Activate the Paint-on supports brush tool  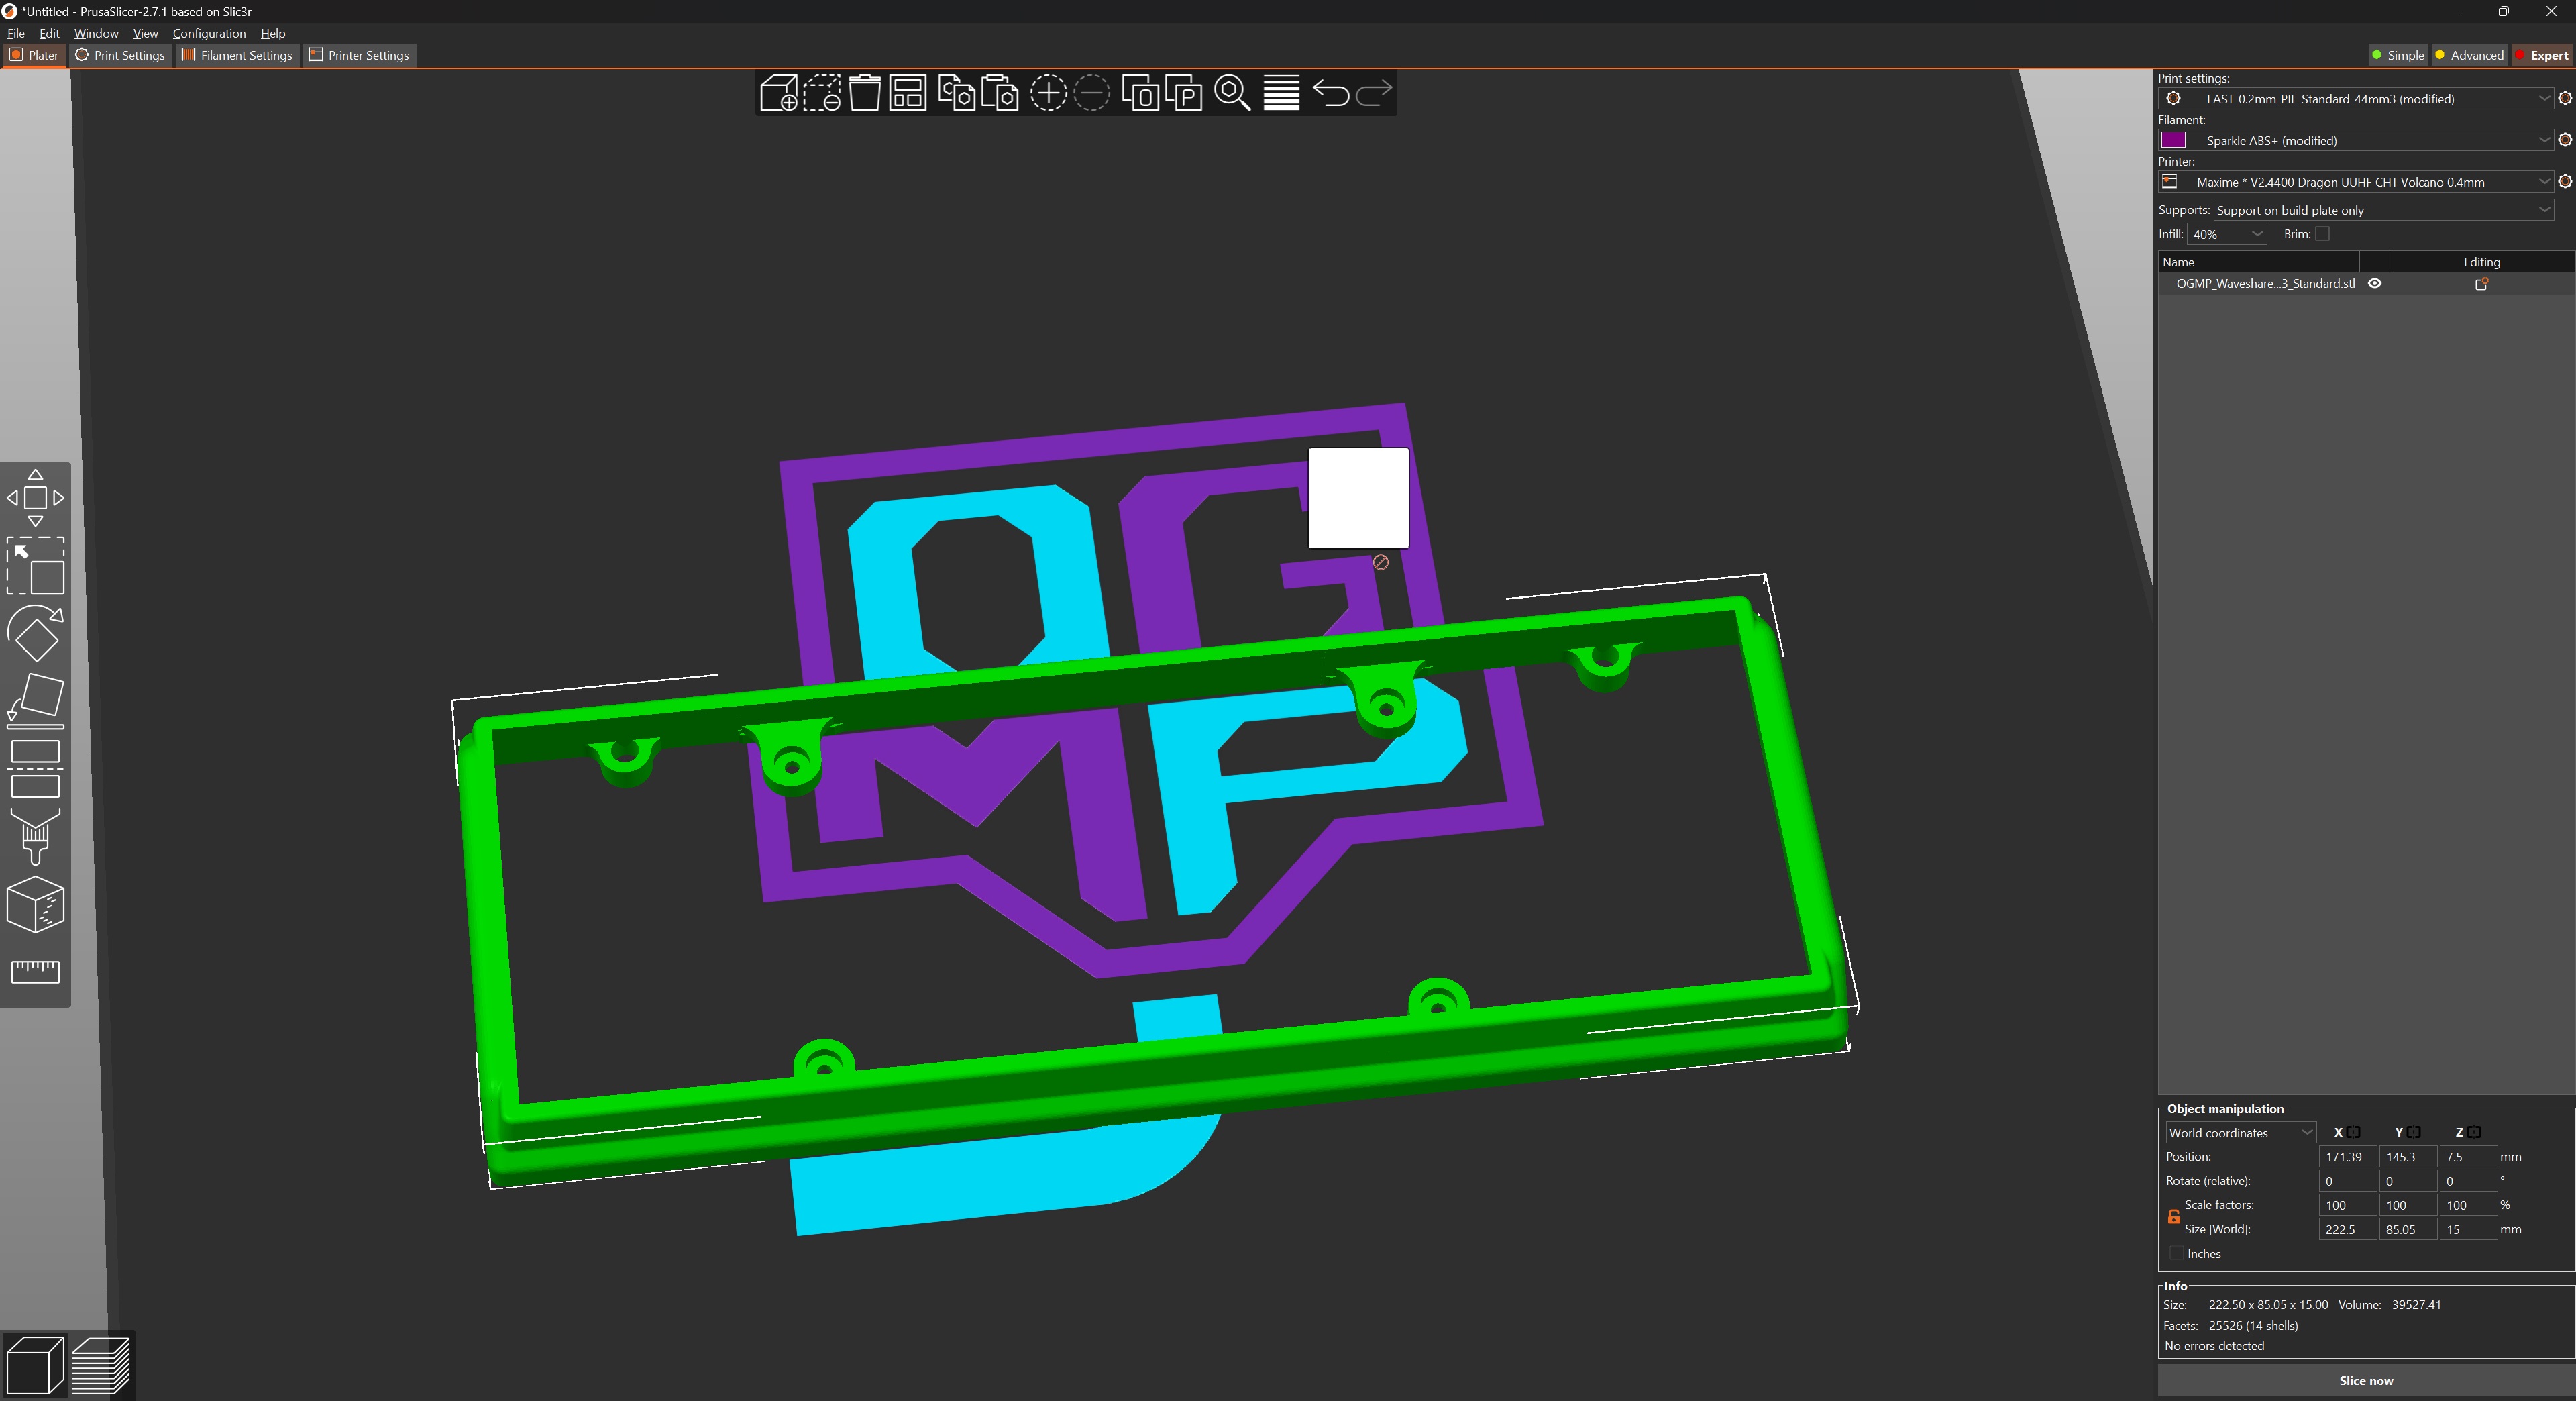click(x=35, y=836)
